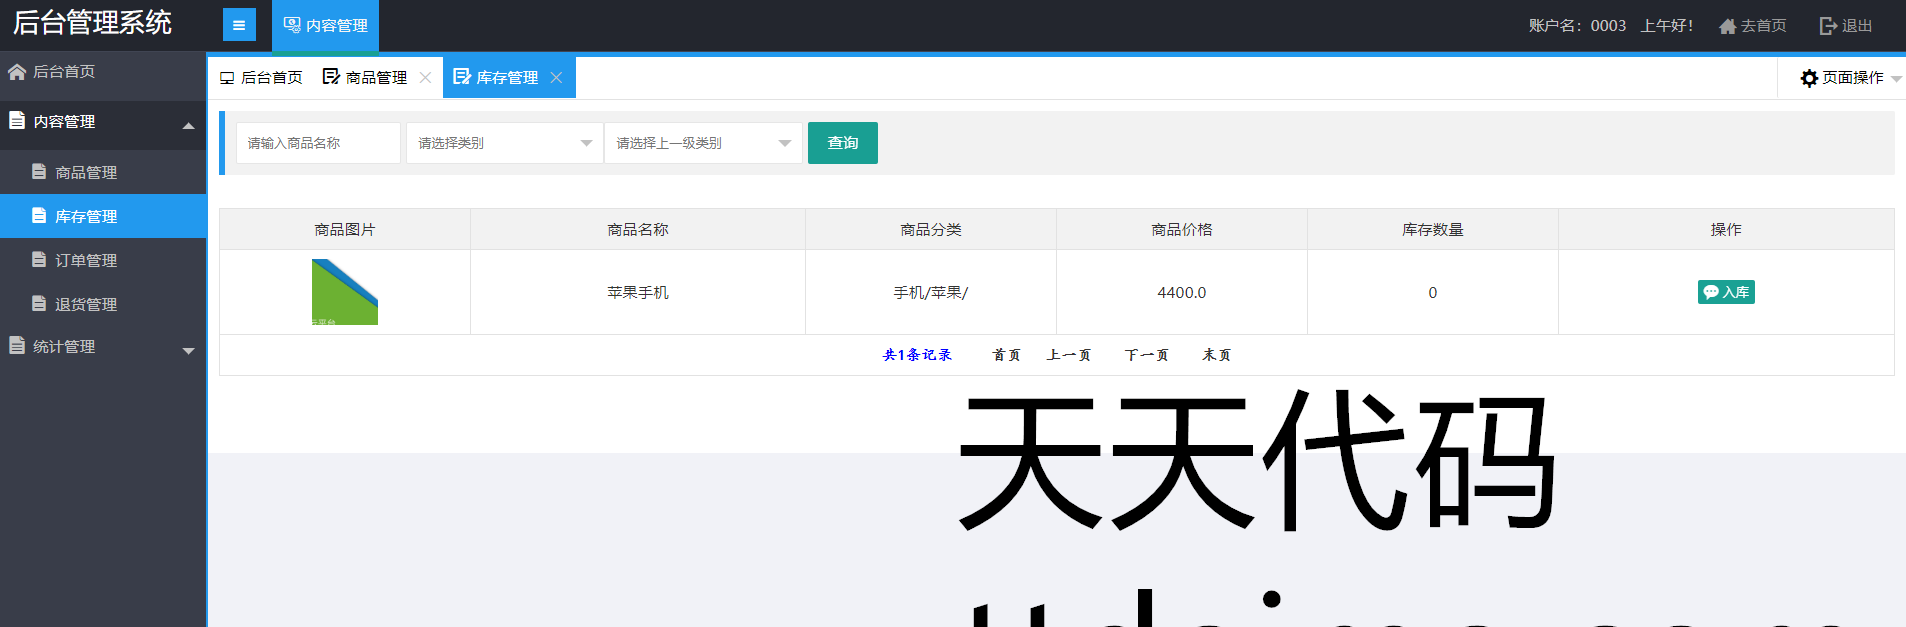
Task: Click the 苹果手机 product thumbnail
Action: pos(345,292)
